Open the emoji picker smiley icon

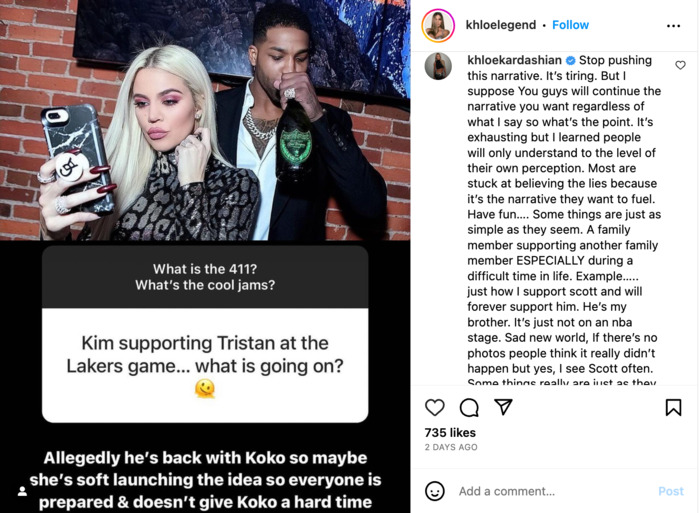click(x=434, y=491)
